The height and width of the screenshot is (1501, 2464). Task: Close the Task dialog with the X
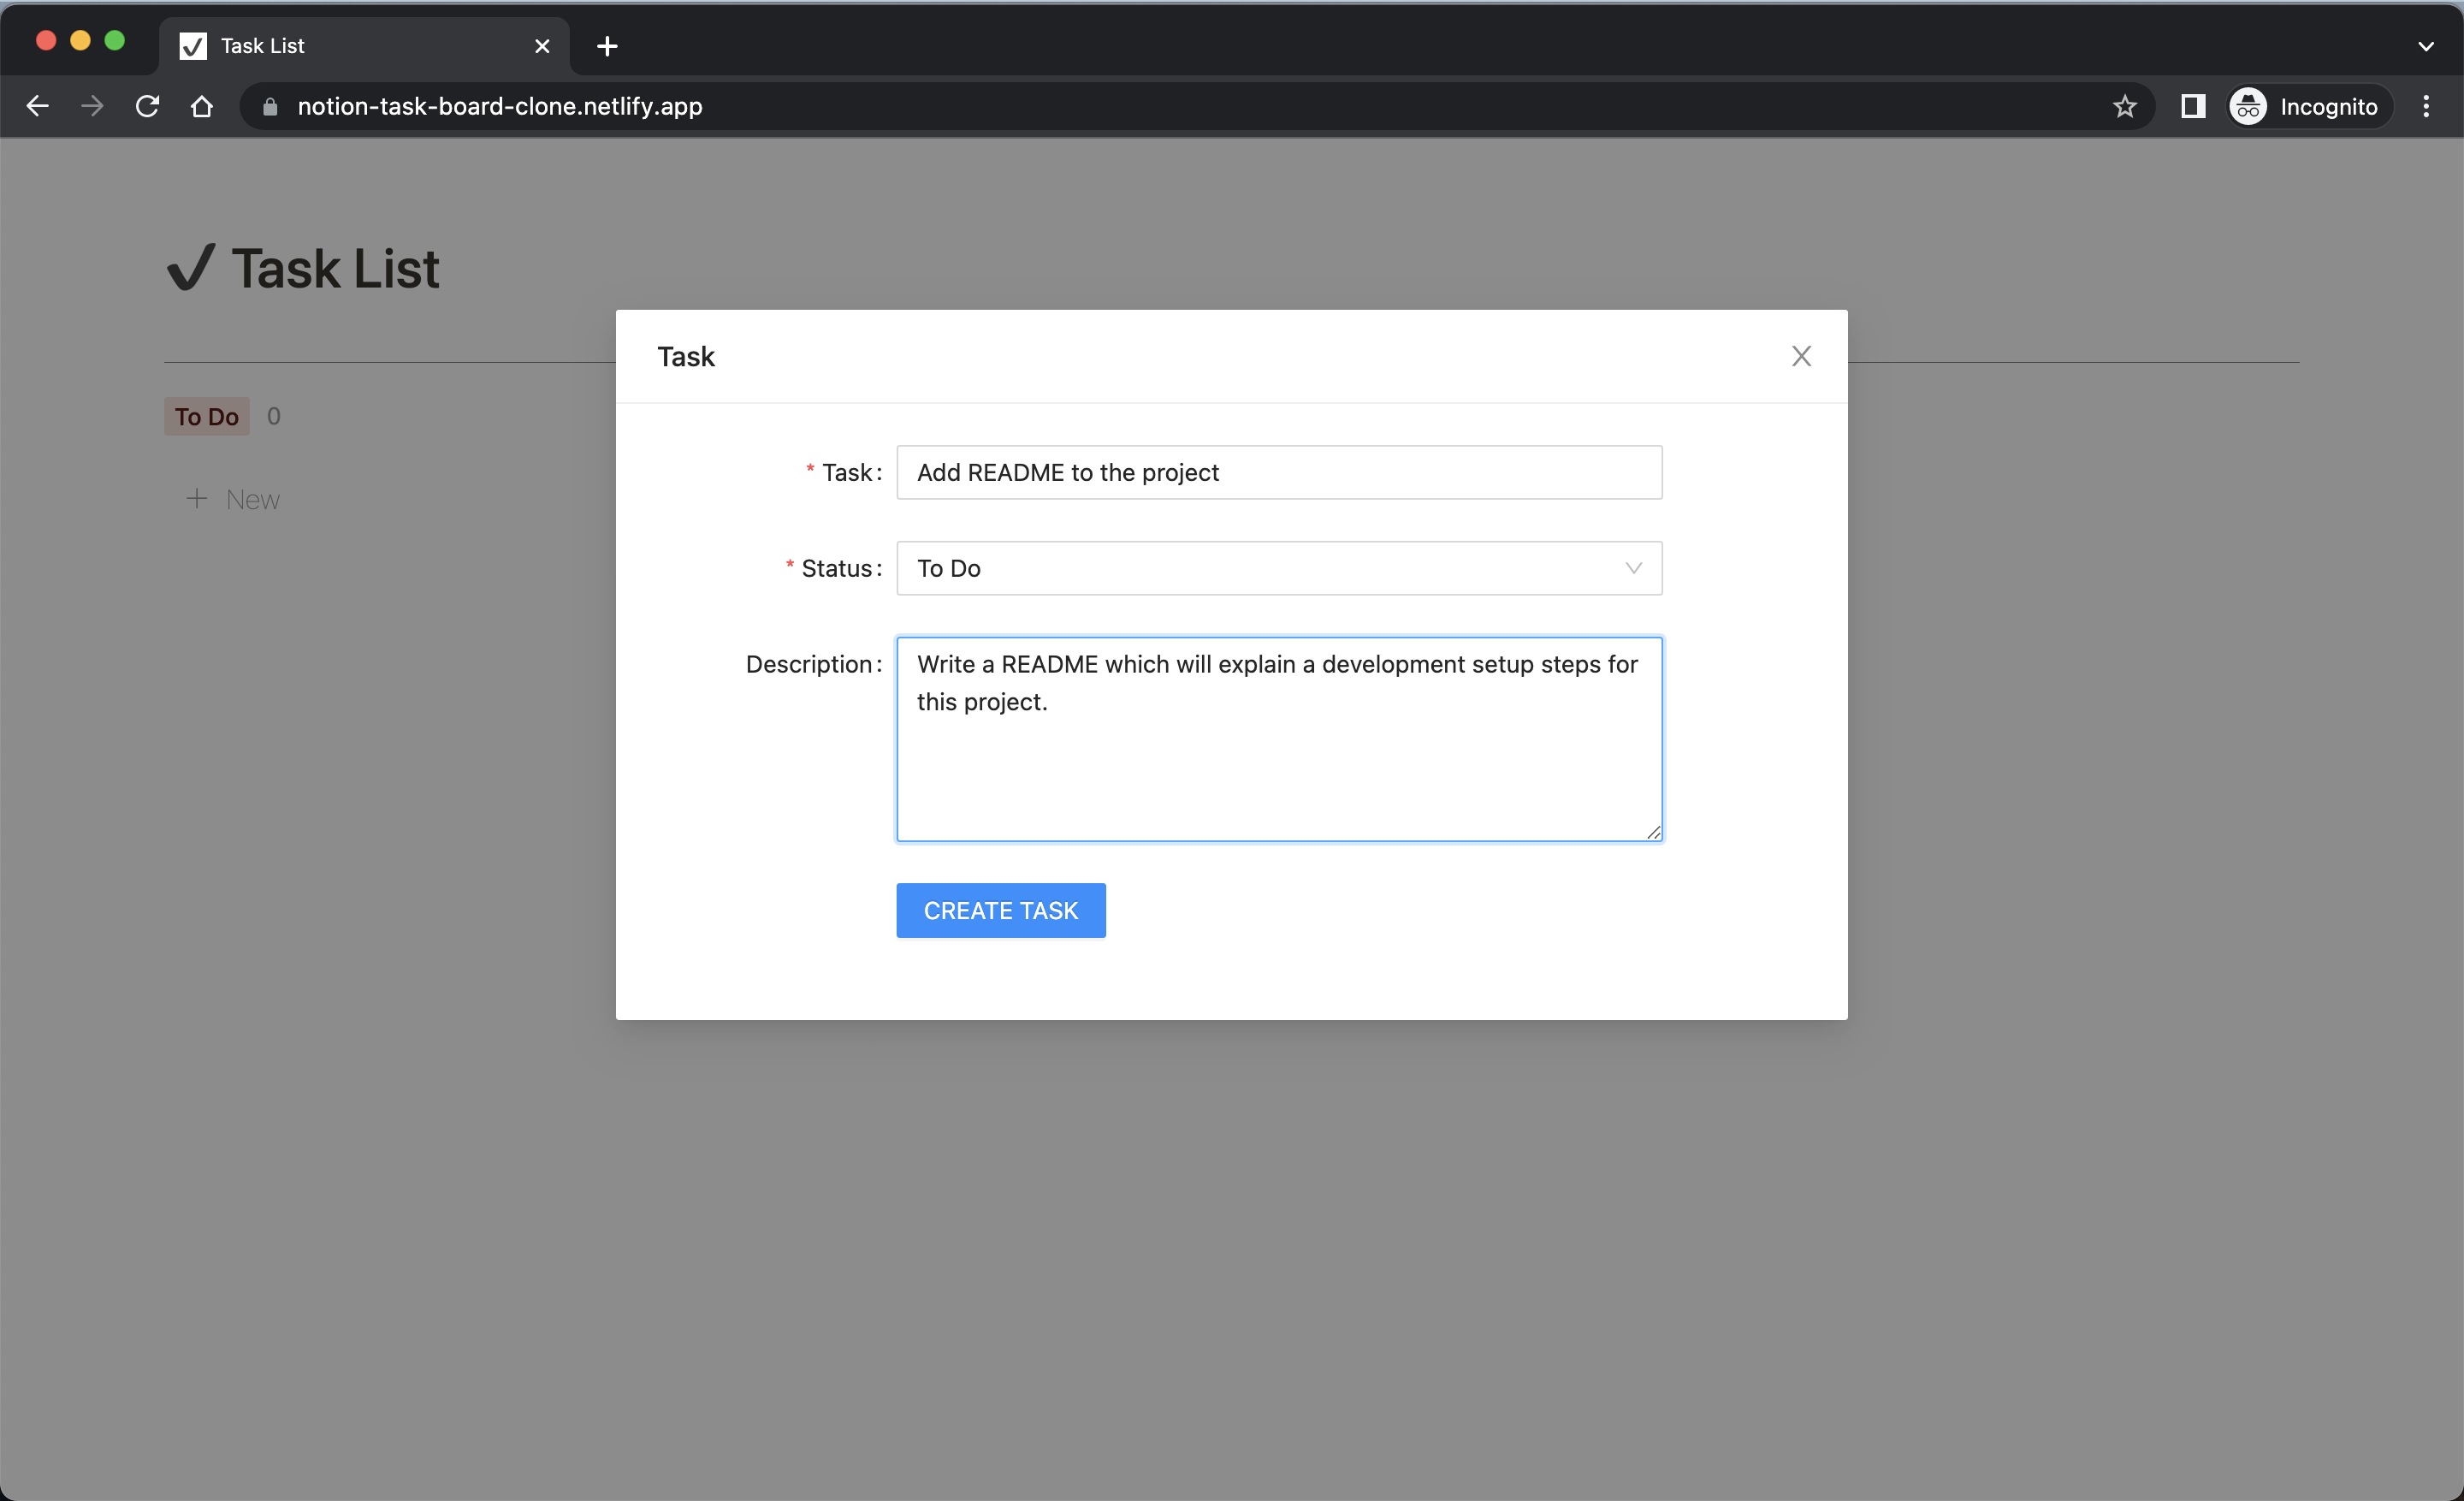click(1801, 356)
